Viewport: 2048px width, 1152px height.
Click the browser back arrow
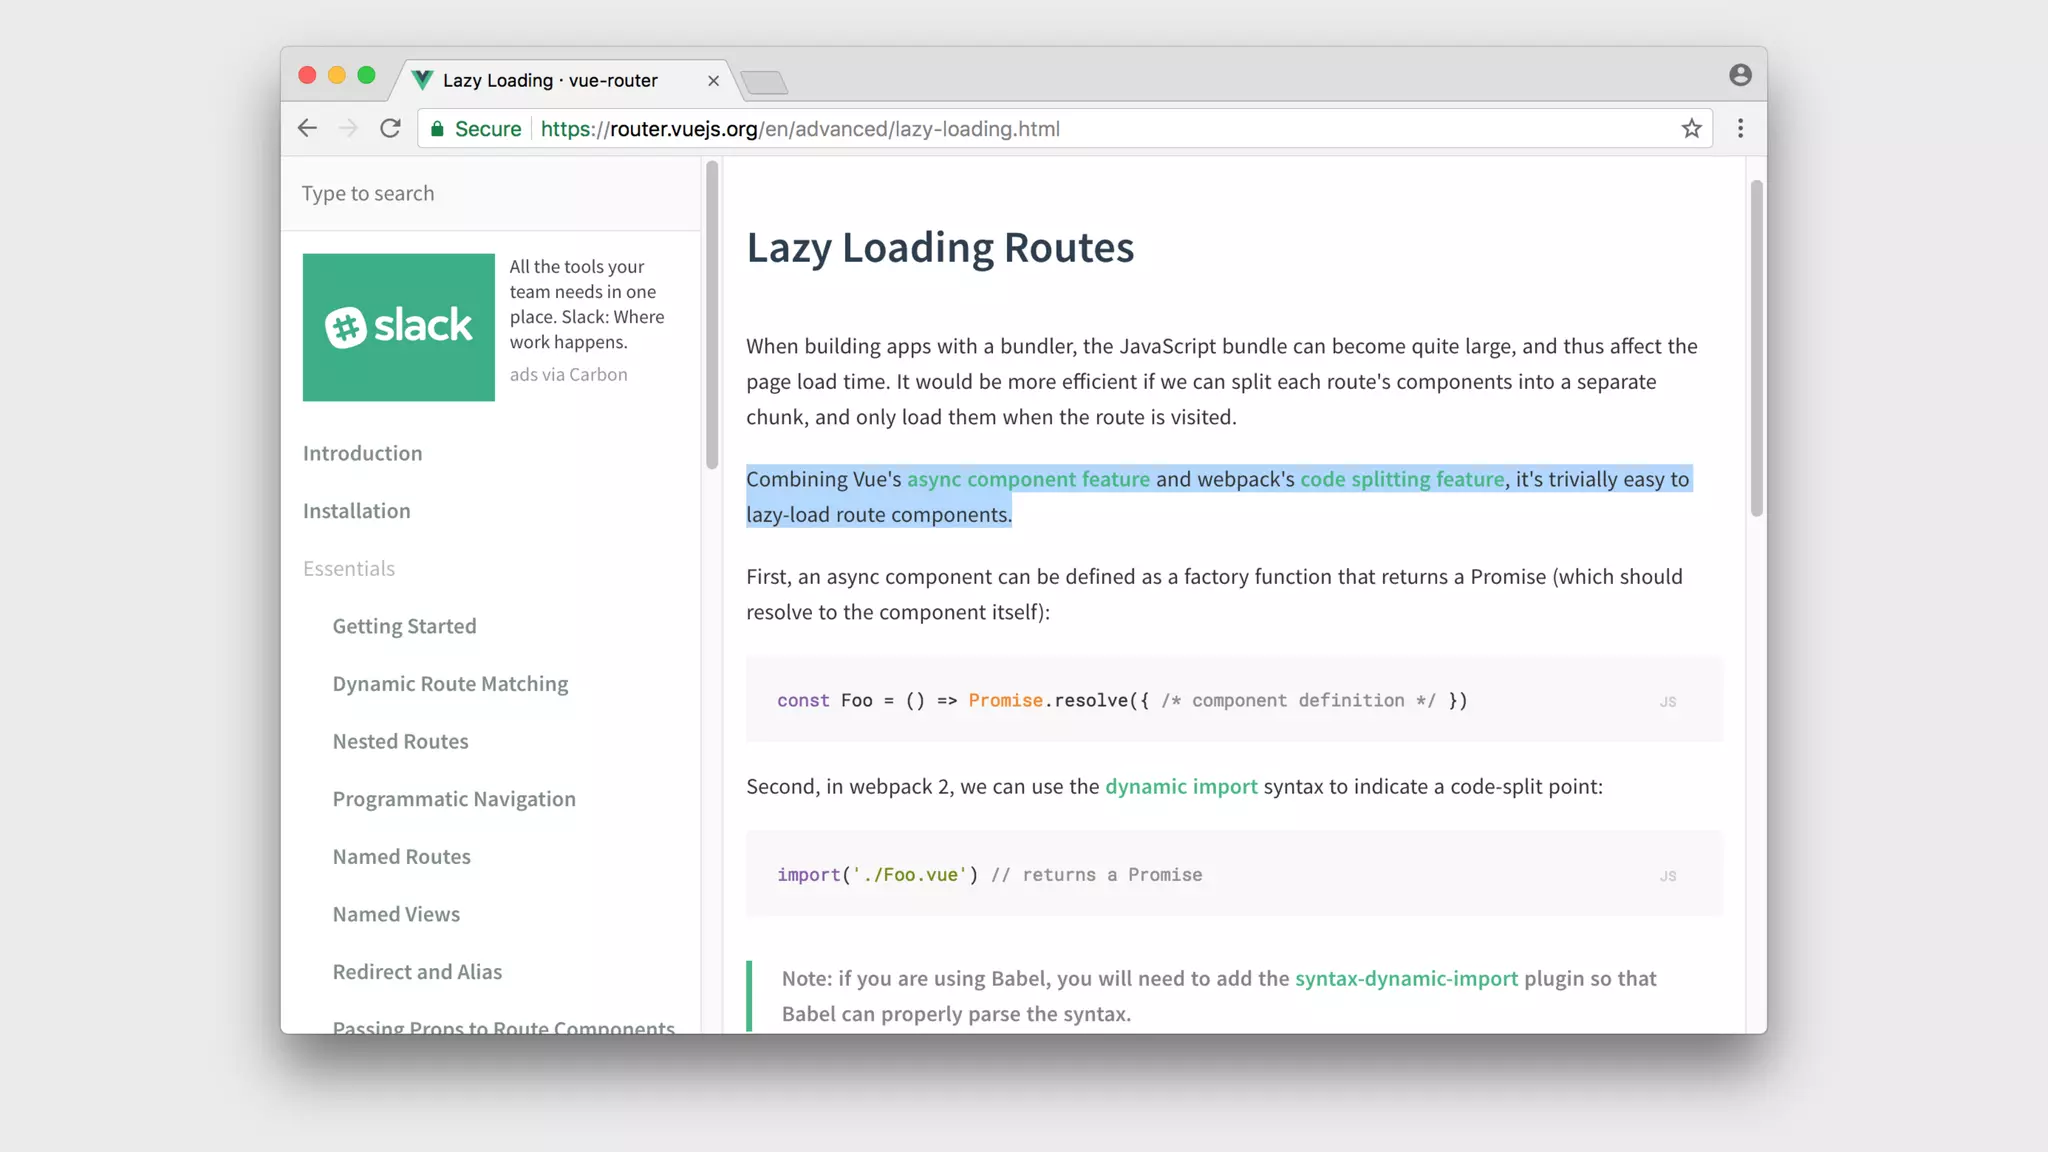[307, 128]
